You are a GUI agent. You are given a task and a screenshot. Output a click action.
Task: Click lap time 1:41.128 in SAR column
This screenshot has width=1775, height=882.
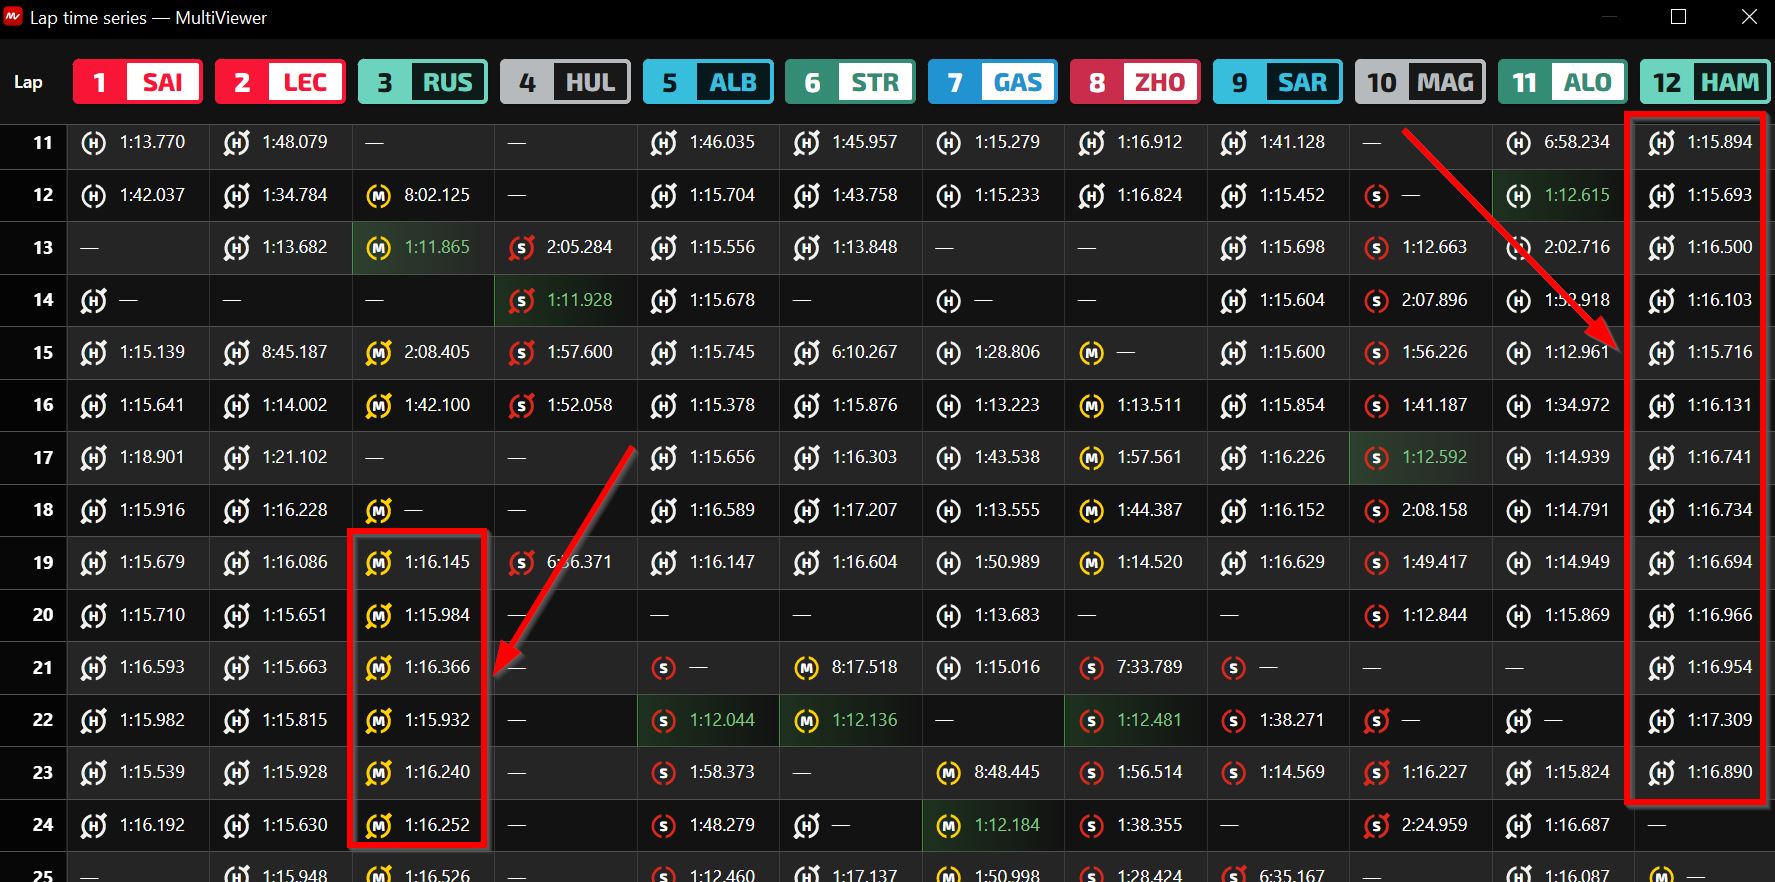click(1292, 142)
